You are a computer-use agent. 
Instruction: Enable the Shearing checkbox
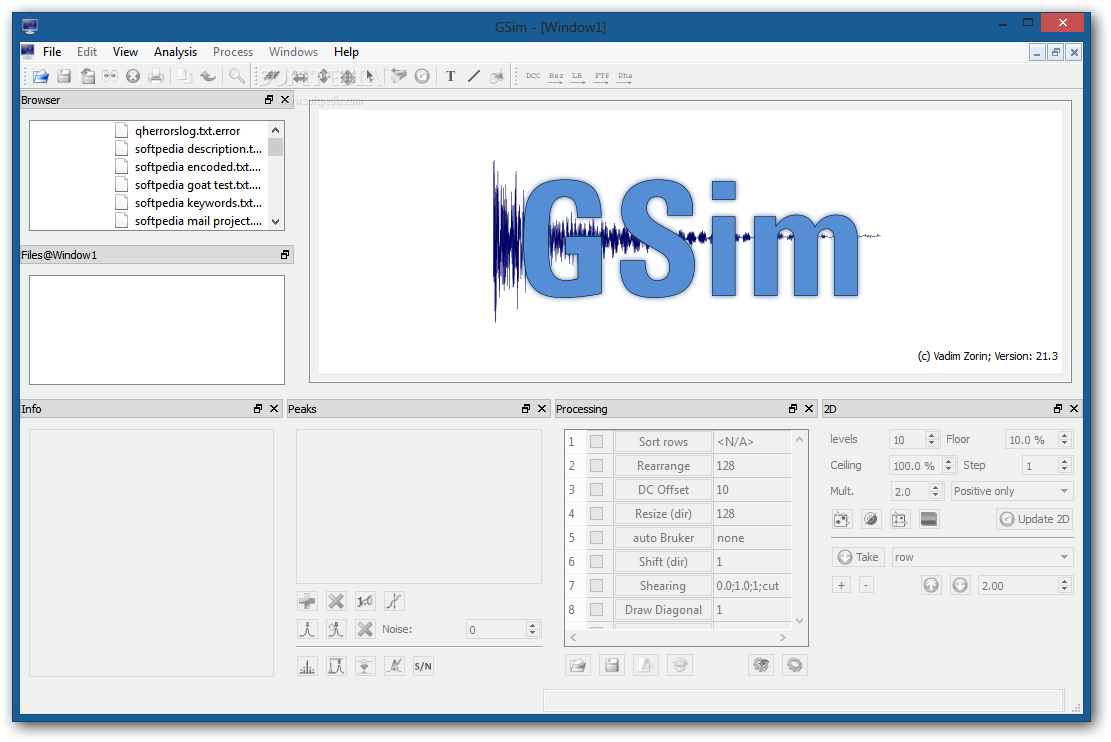(597, 586)
